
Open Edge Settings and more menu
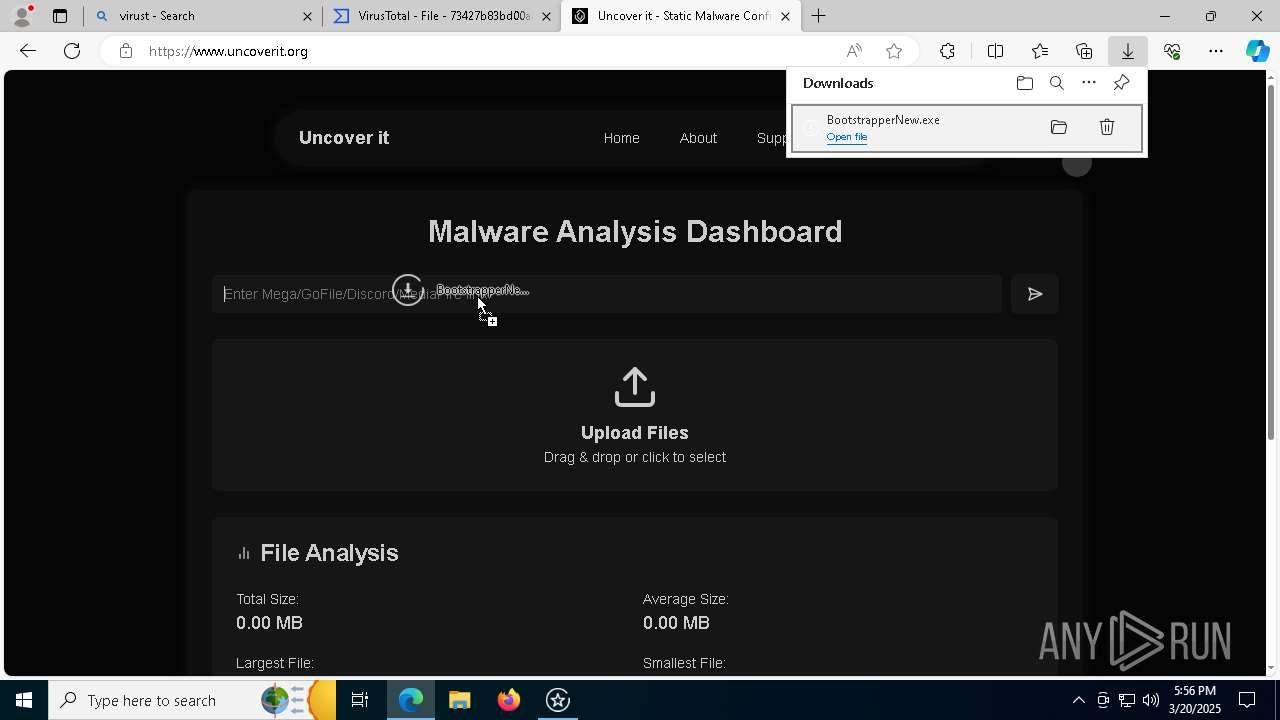pyautogui.click(x=1216, y=51)
